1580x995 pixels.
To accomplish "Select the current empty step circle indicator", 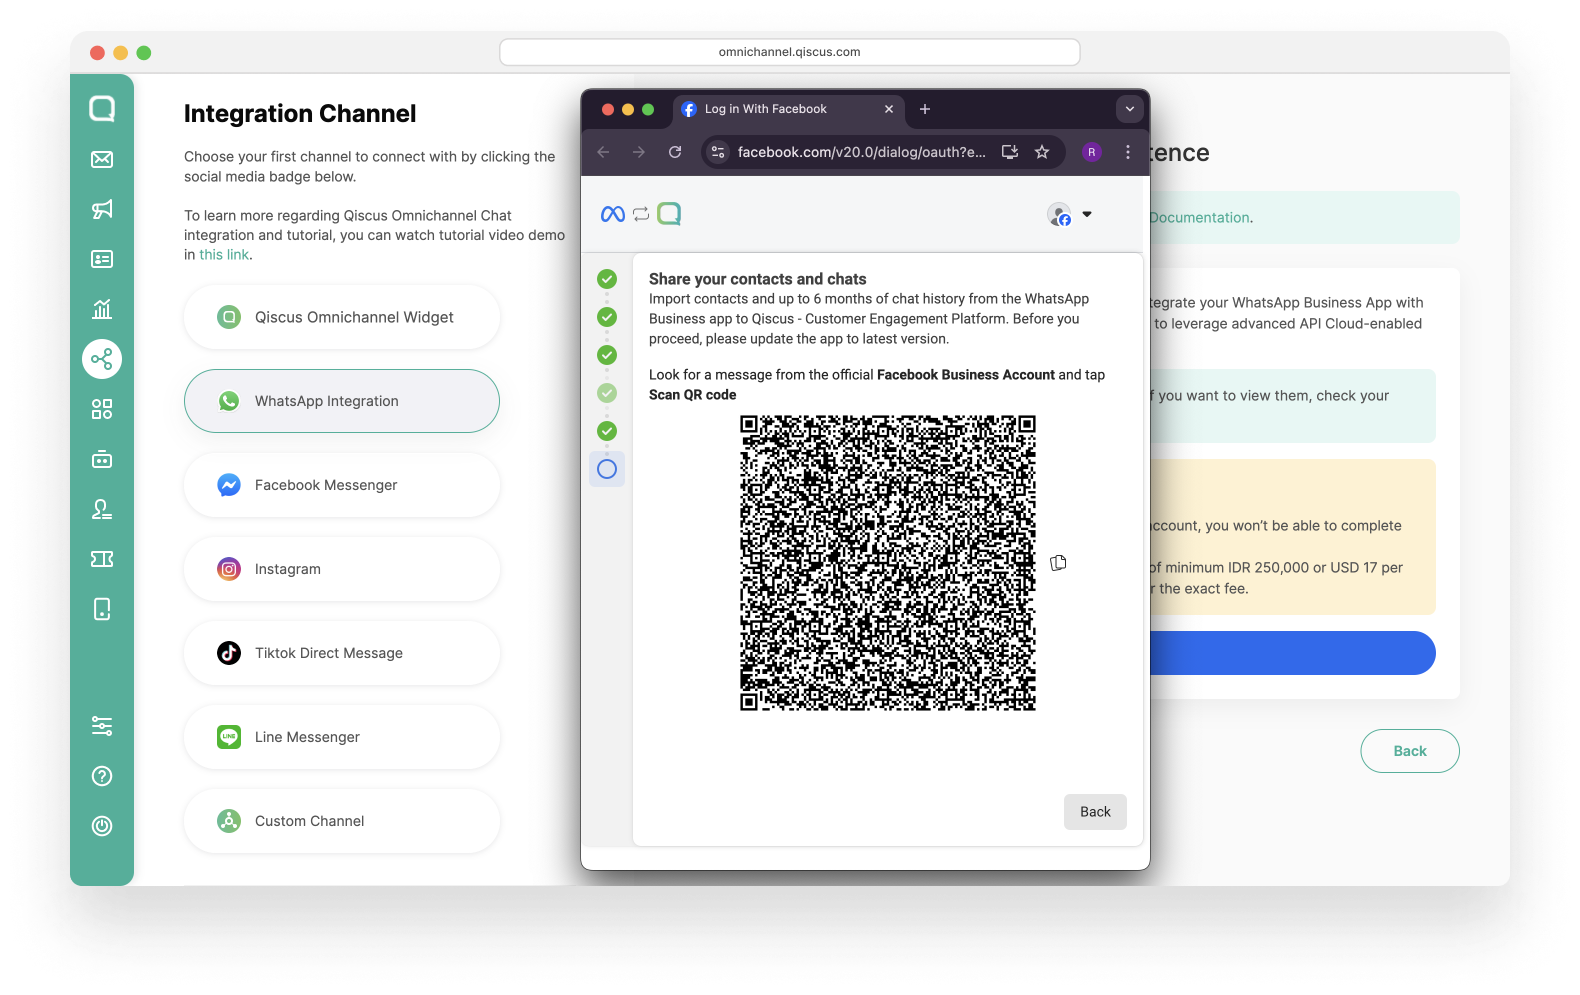I will click(607, 469).
